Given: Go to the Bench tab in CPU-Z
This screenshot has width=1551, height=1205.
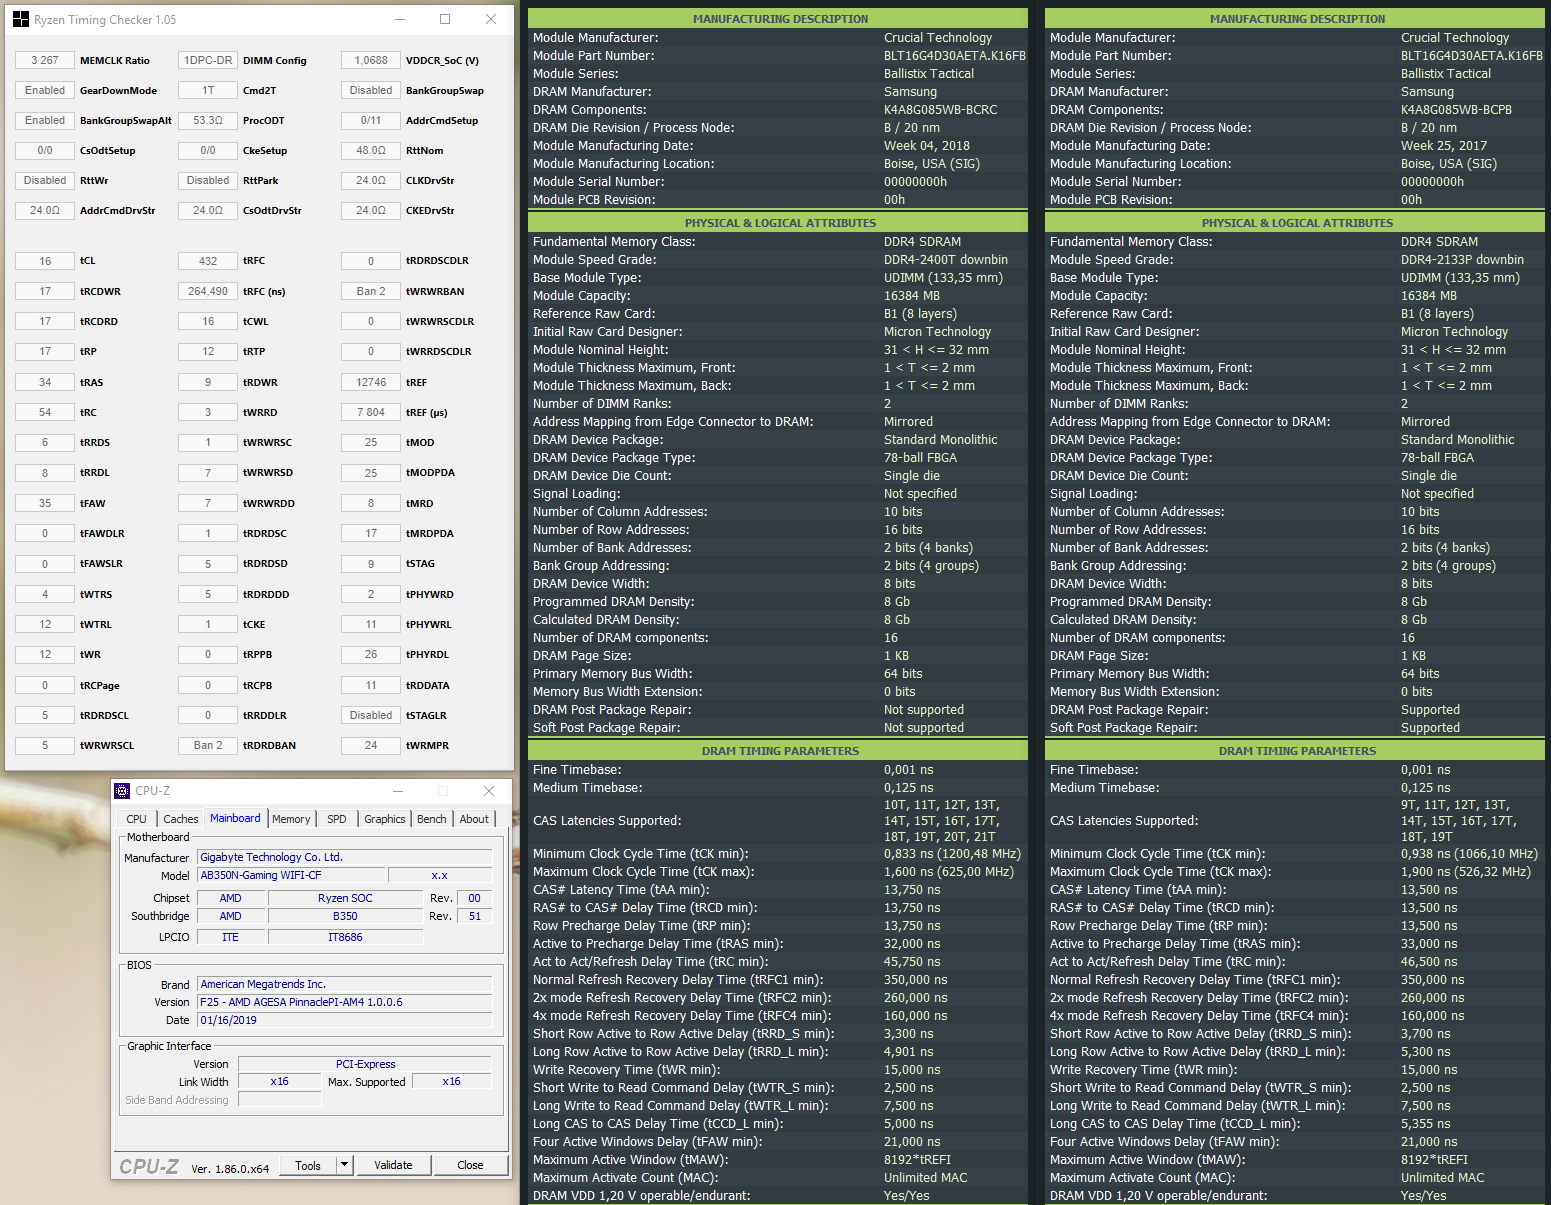Looking at the screenshot, I should coord(432,819).
